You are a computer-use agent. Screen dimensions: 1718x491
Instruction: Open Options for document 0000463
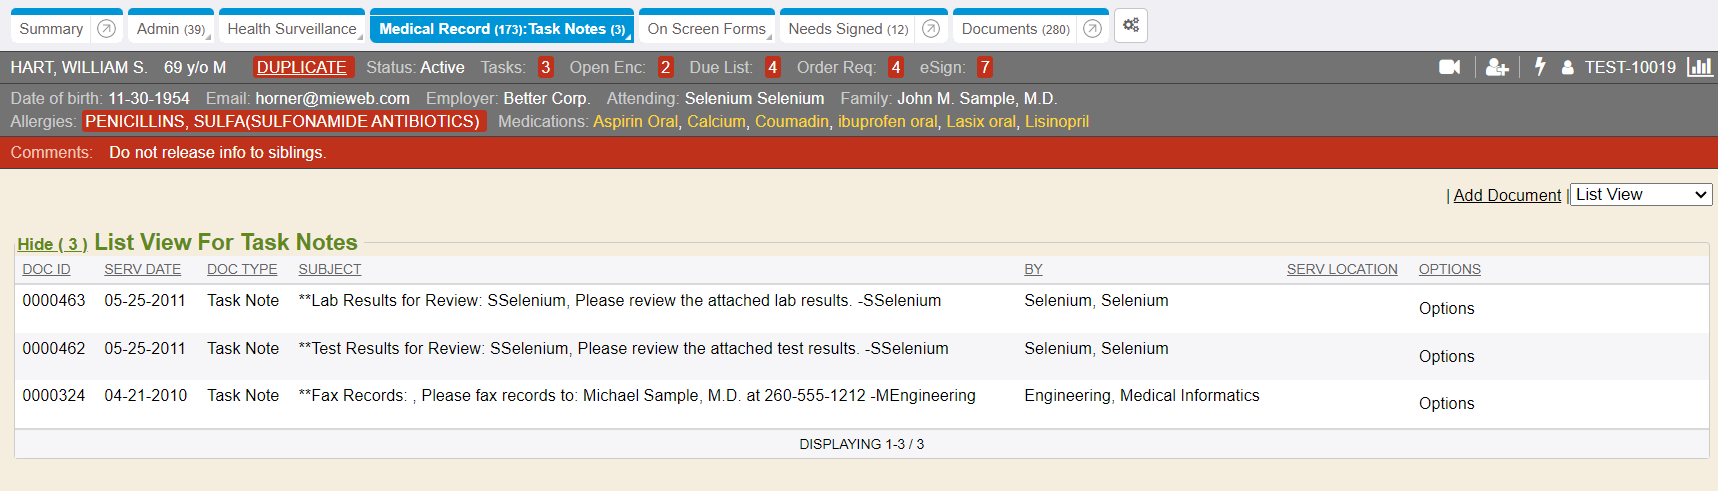pyautogui.click(x=1446, y=308)
